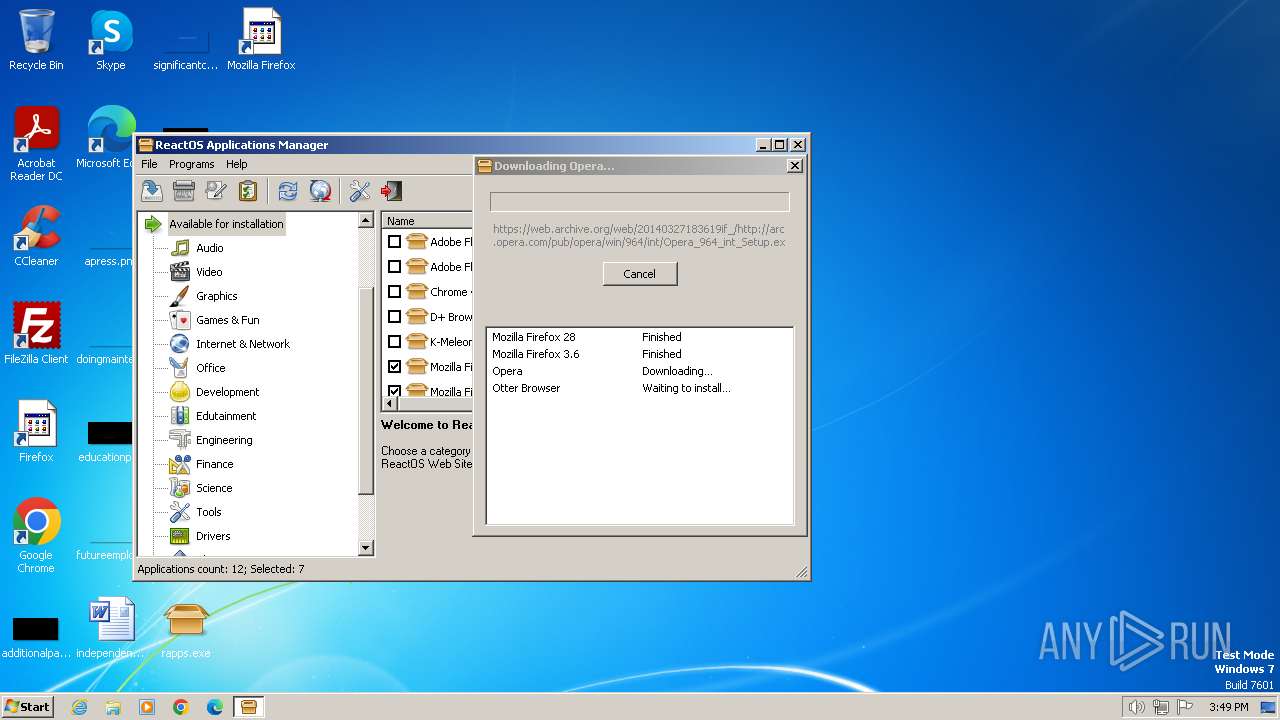Open the File menu
Screen dimensions: 1280x720
(149, 164)
